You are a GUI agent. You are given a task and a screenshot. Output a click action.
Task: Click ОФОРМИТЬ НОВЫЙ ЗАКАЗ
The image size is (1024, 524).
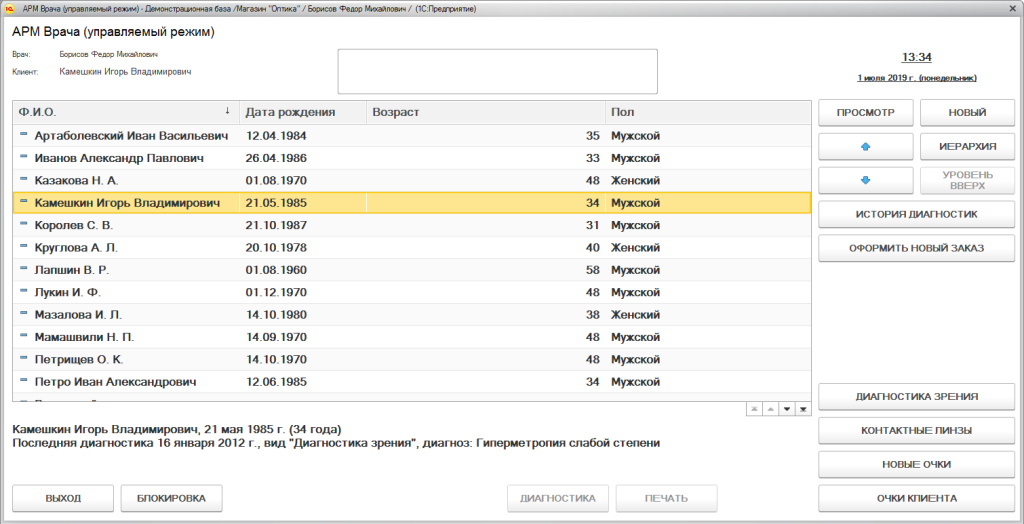click(916, 248)
